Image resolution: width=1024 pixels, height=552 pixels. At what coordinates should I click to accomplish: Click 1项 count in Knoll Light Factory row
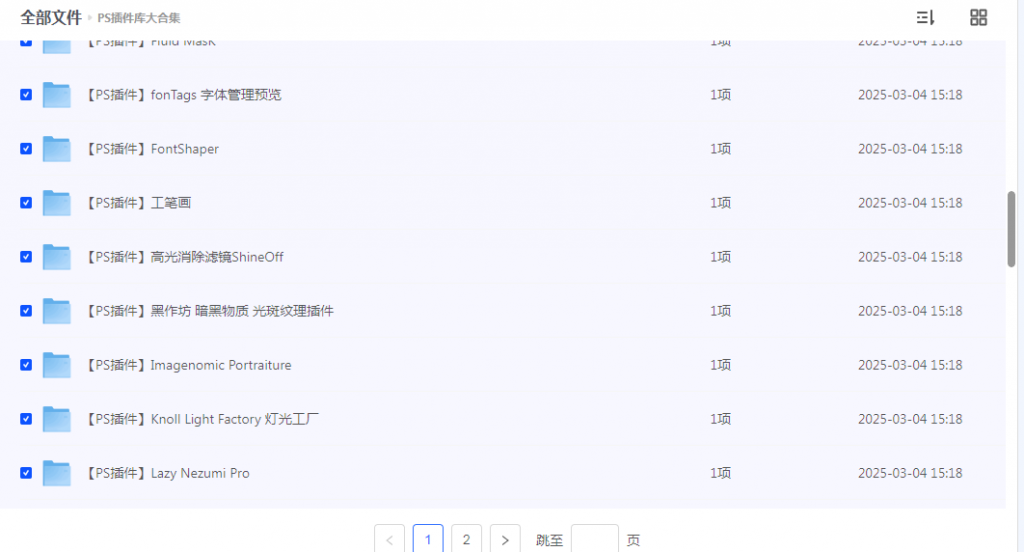tap(720, 419)
